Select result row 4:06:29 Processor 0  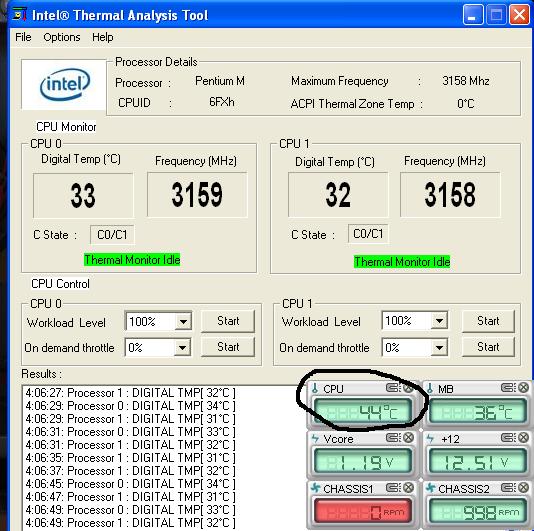130,406
